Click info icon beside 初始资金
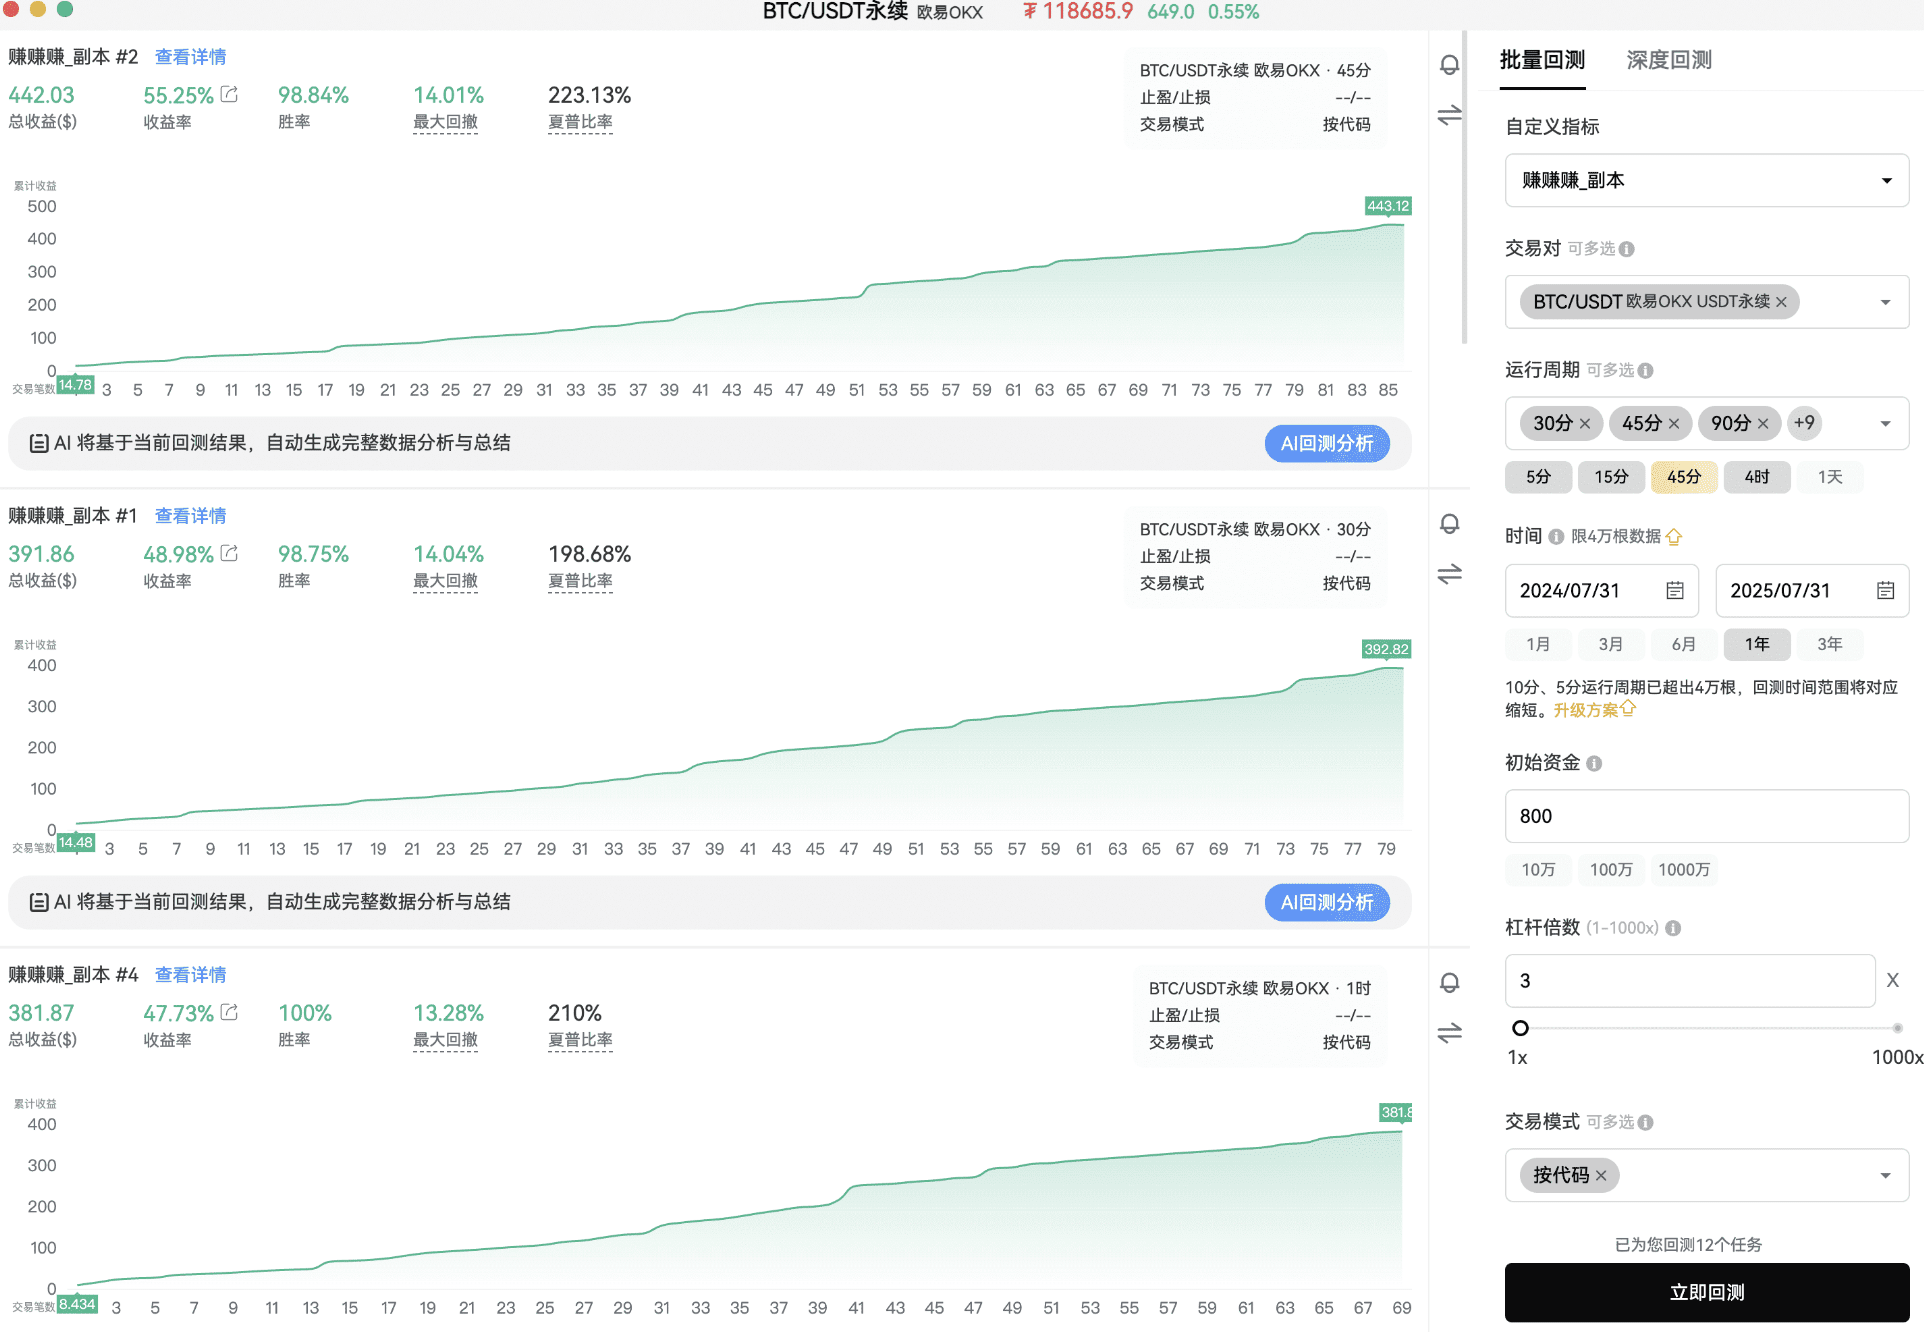The height and width of the screenshot is (1332, 1924). tap(1594, 764)
